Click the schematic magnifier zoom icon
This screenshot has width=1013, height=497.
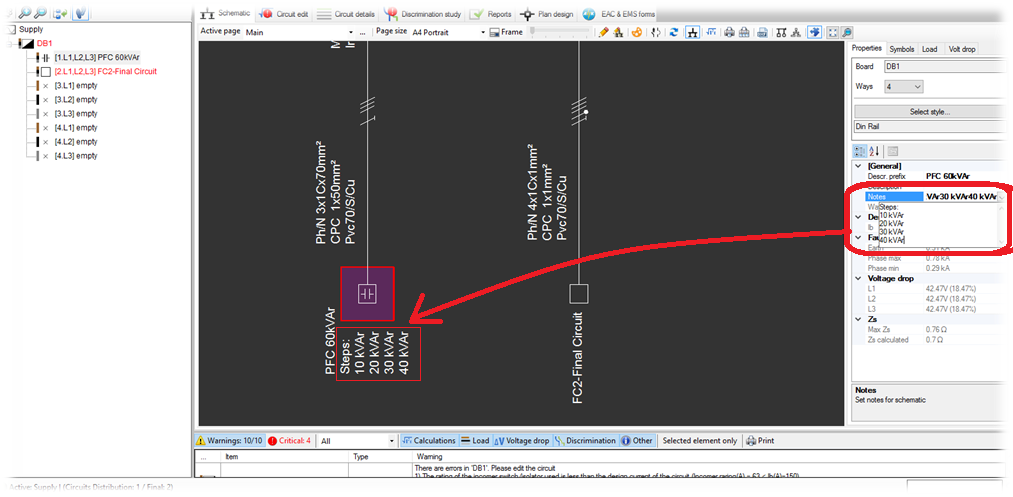point(846,32)
